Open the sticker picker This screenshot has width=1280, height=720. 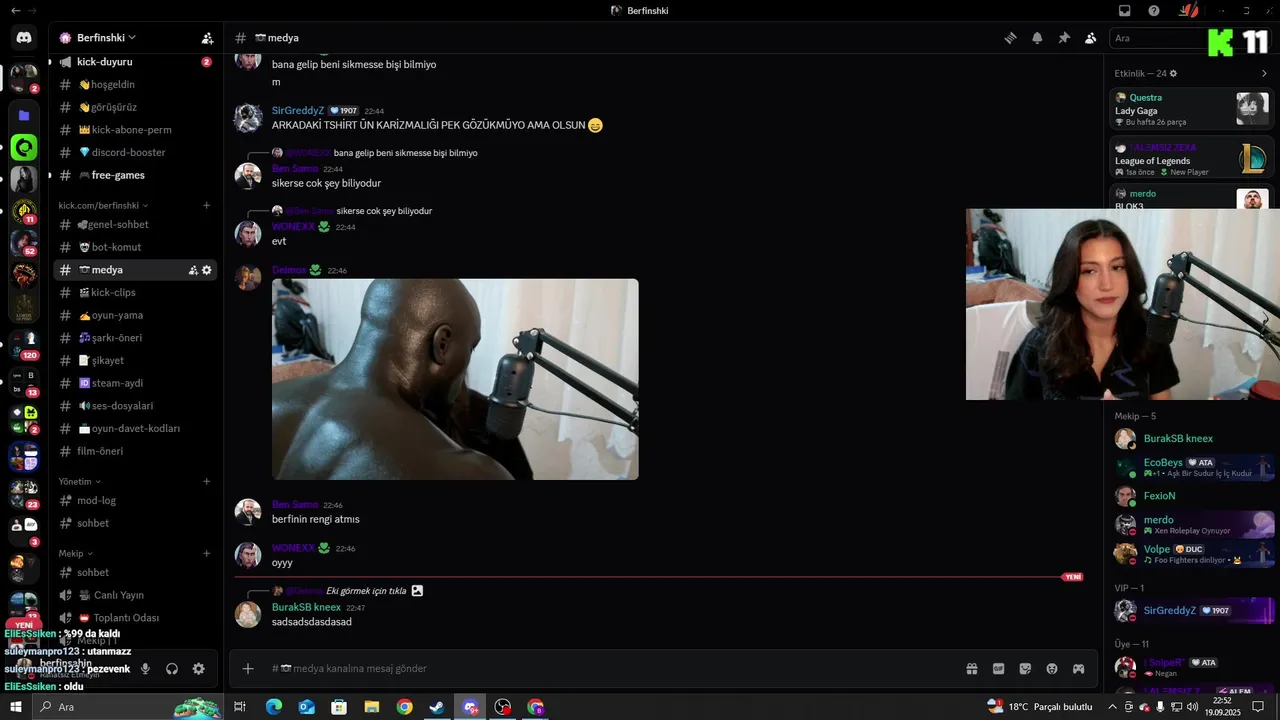click(1025, 668)
